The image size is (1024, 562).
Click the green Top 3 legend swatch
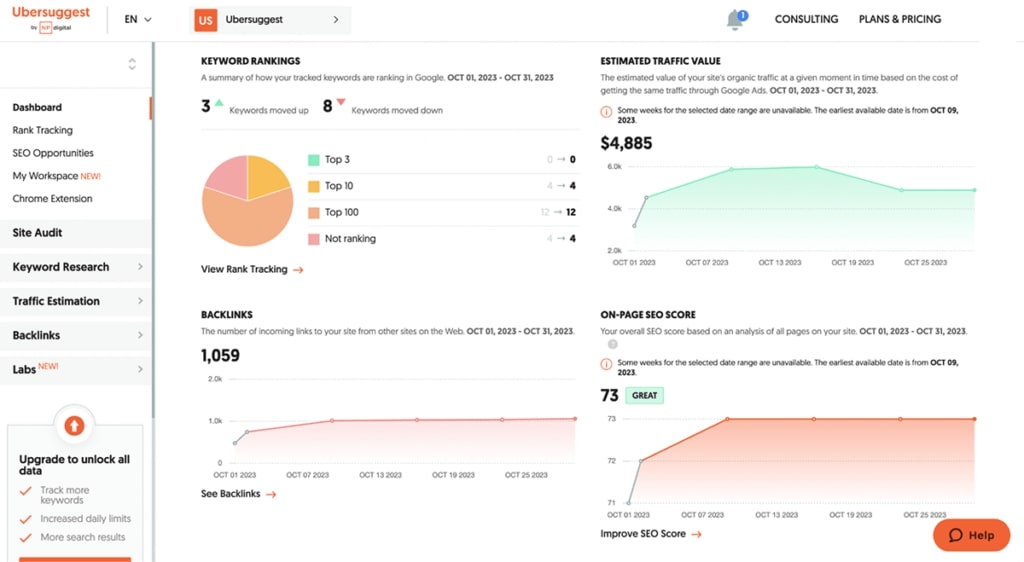313,160
